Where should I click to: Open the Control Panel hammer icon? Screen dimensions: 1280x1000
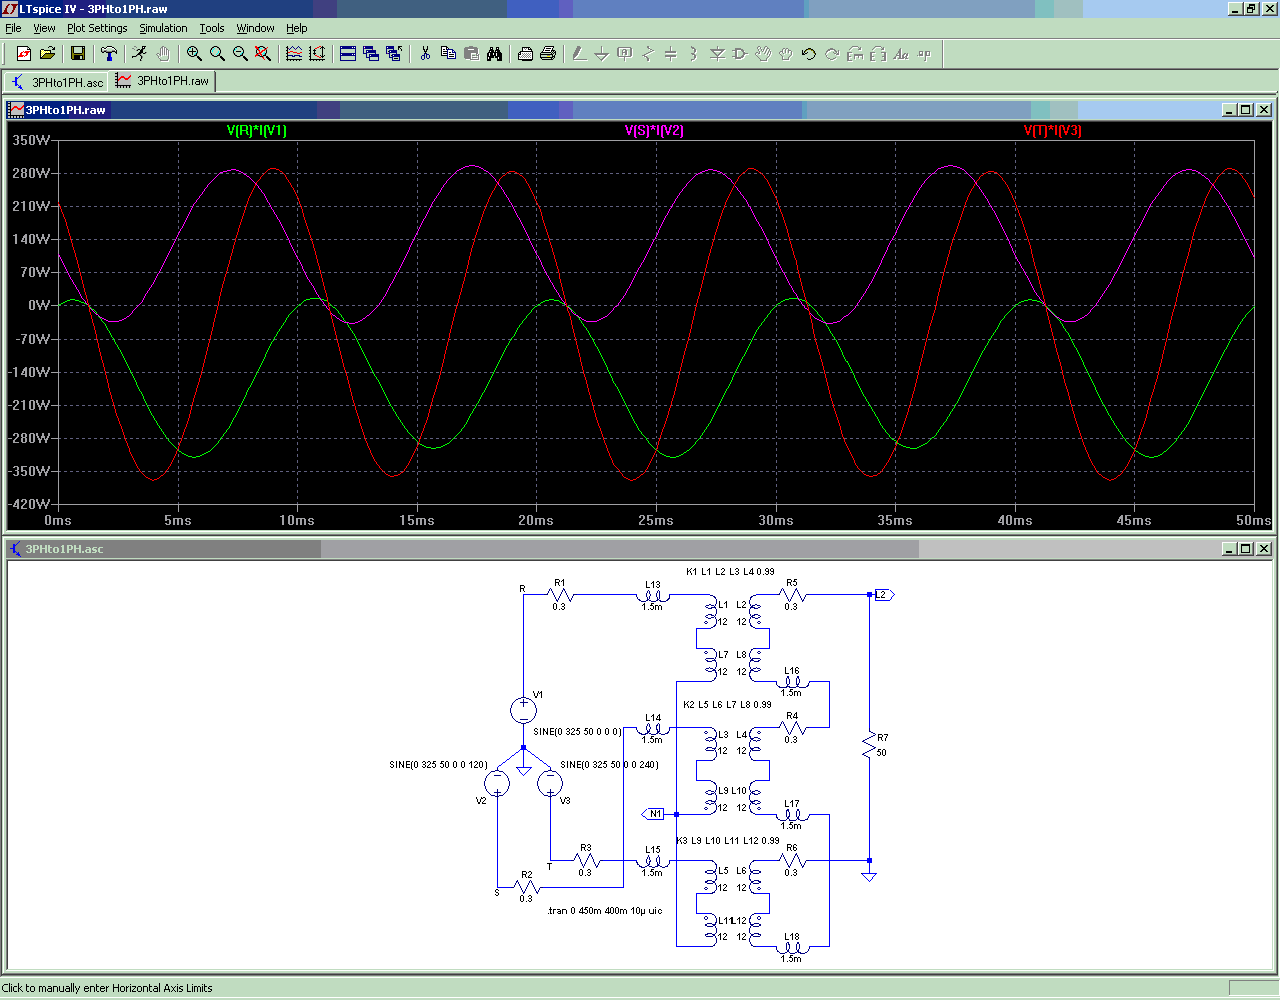click(109, 54)
